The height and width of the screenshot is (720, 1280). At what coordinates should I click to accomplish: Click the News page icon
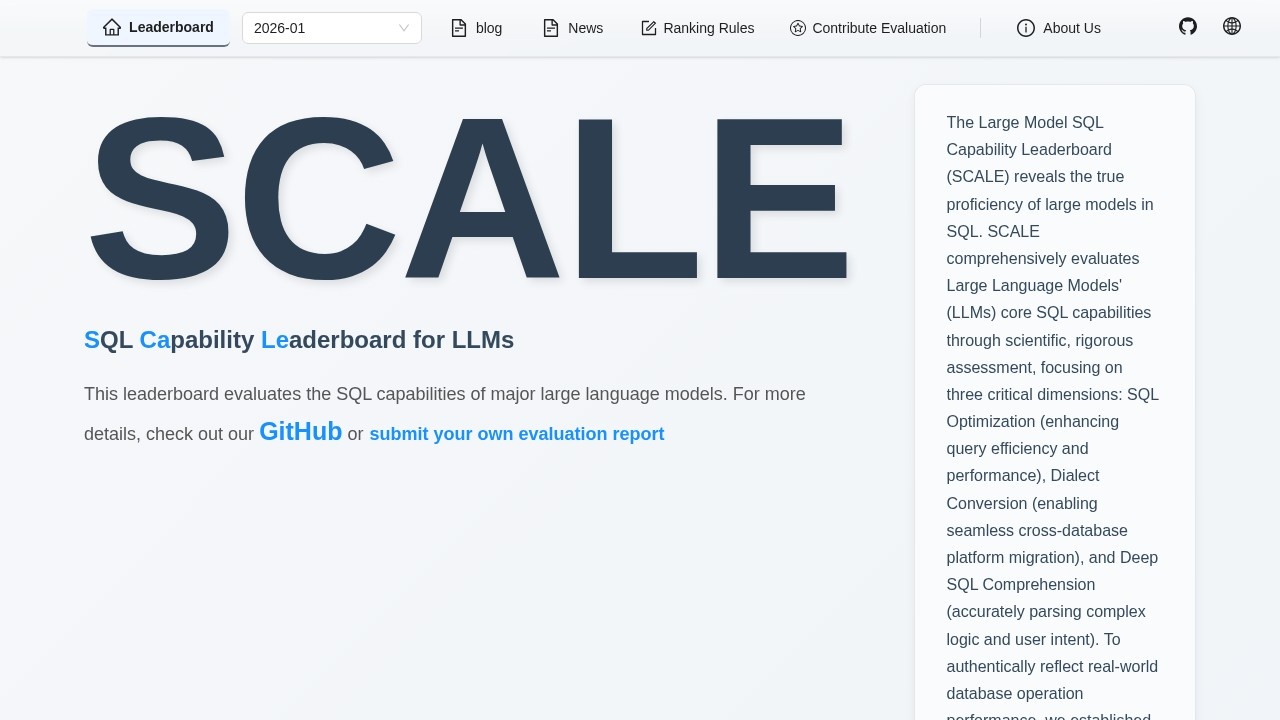(x=550, y=28)
